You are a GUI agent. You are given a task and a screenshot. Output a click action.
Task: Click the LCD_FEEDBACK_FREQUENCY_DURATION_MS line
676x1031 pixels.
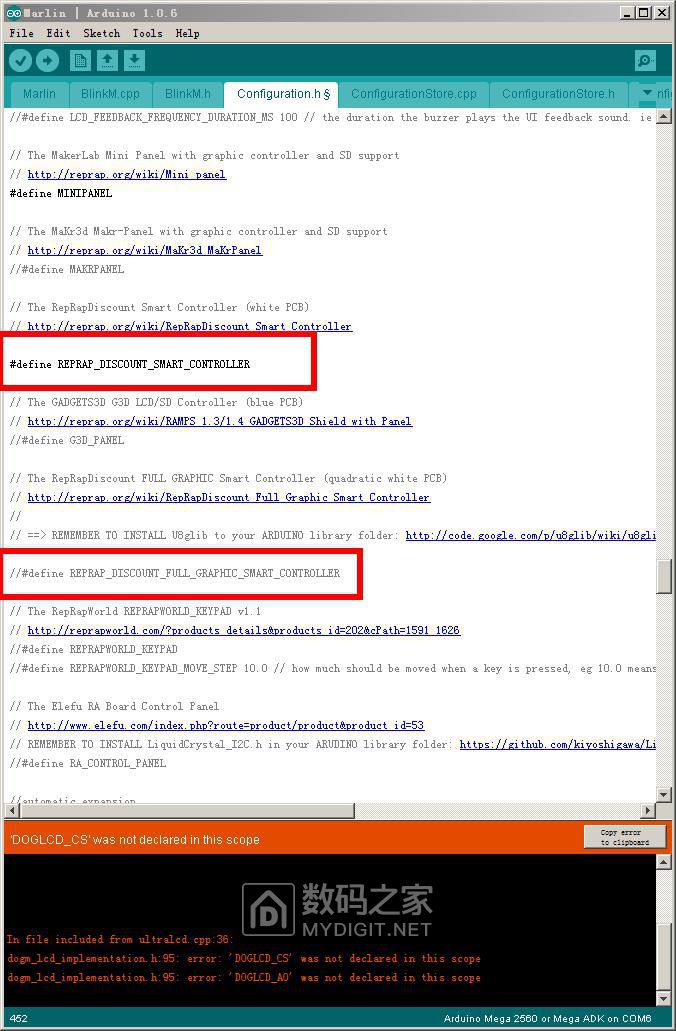tap(331, 118)
